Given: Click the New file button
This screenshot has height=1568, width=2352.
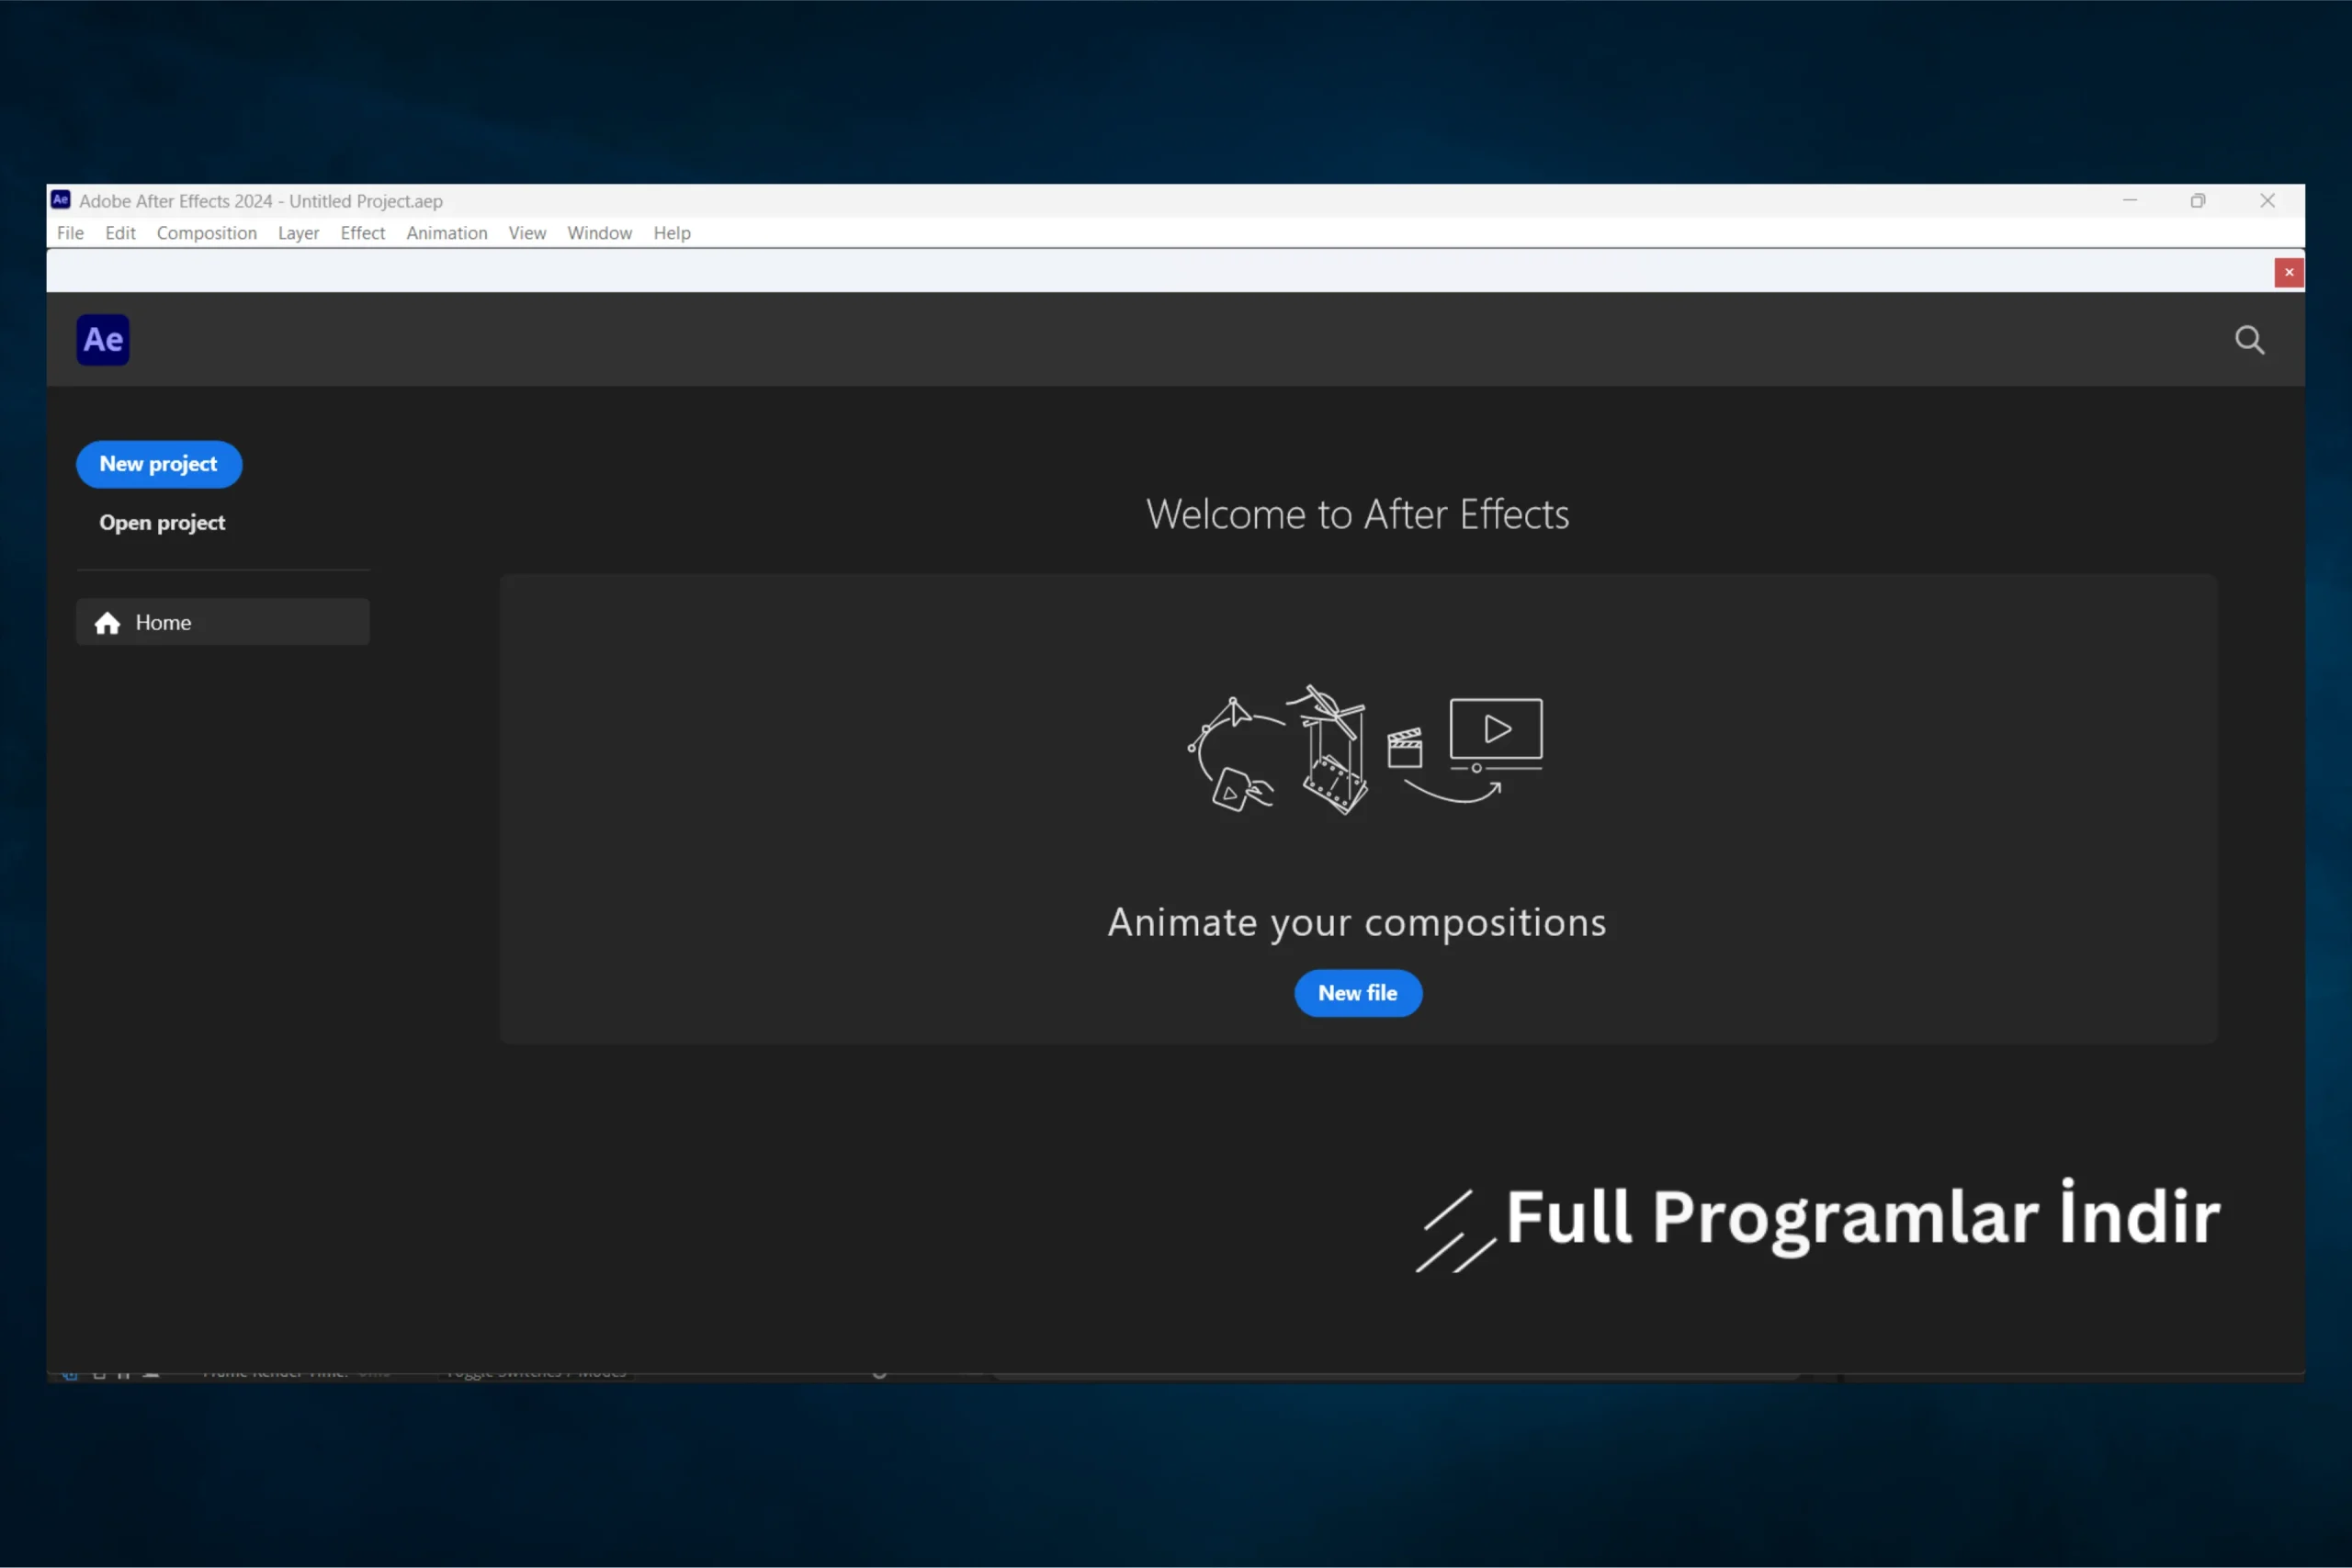Looking at the screenshot, I should (x=1358, y=993).
